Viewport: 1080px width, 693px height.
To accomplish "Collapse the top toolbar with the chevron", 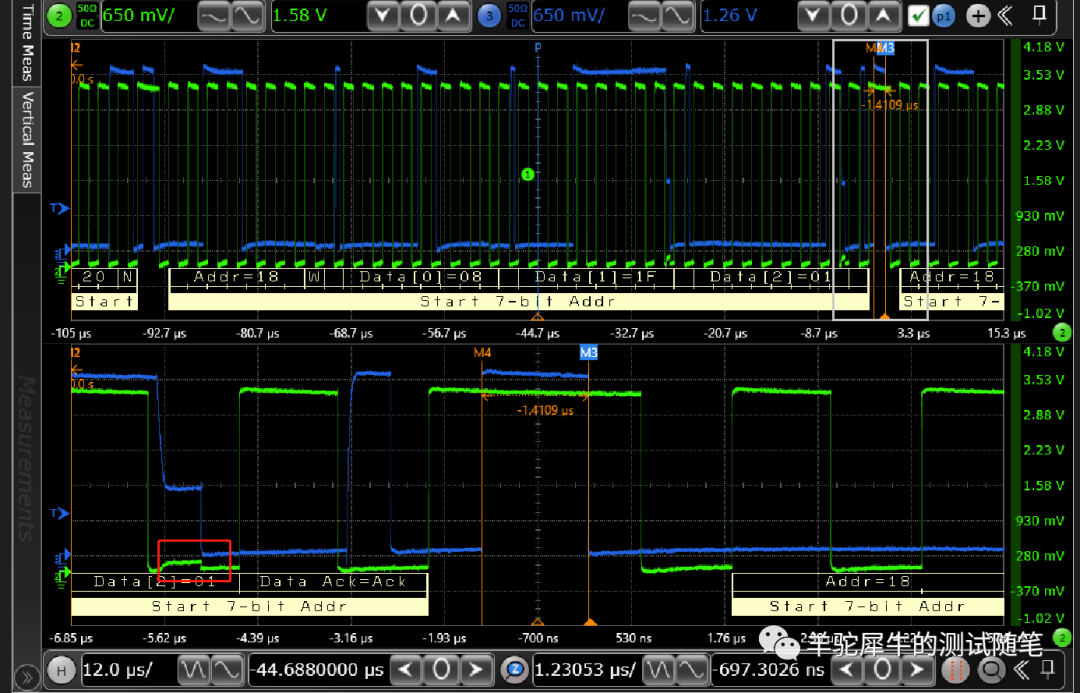I will click(1006, 15).
